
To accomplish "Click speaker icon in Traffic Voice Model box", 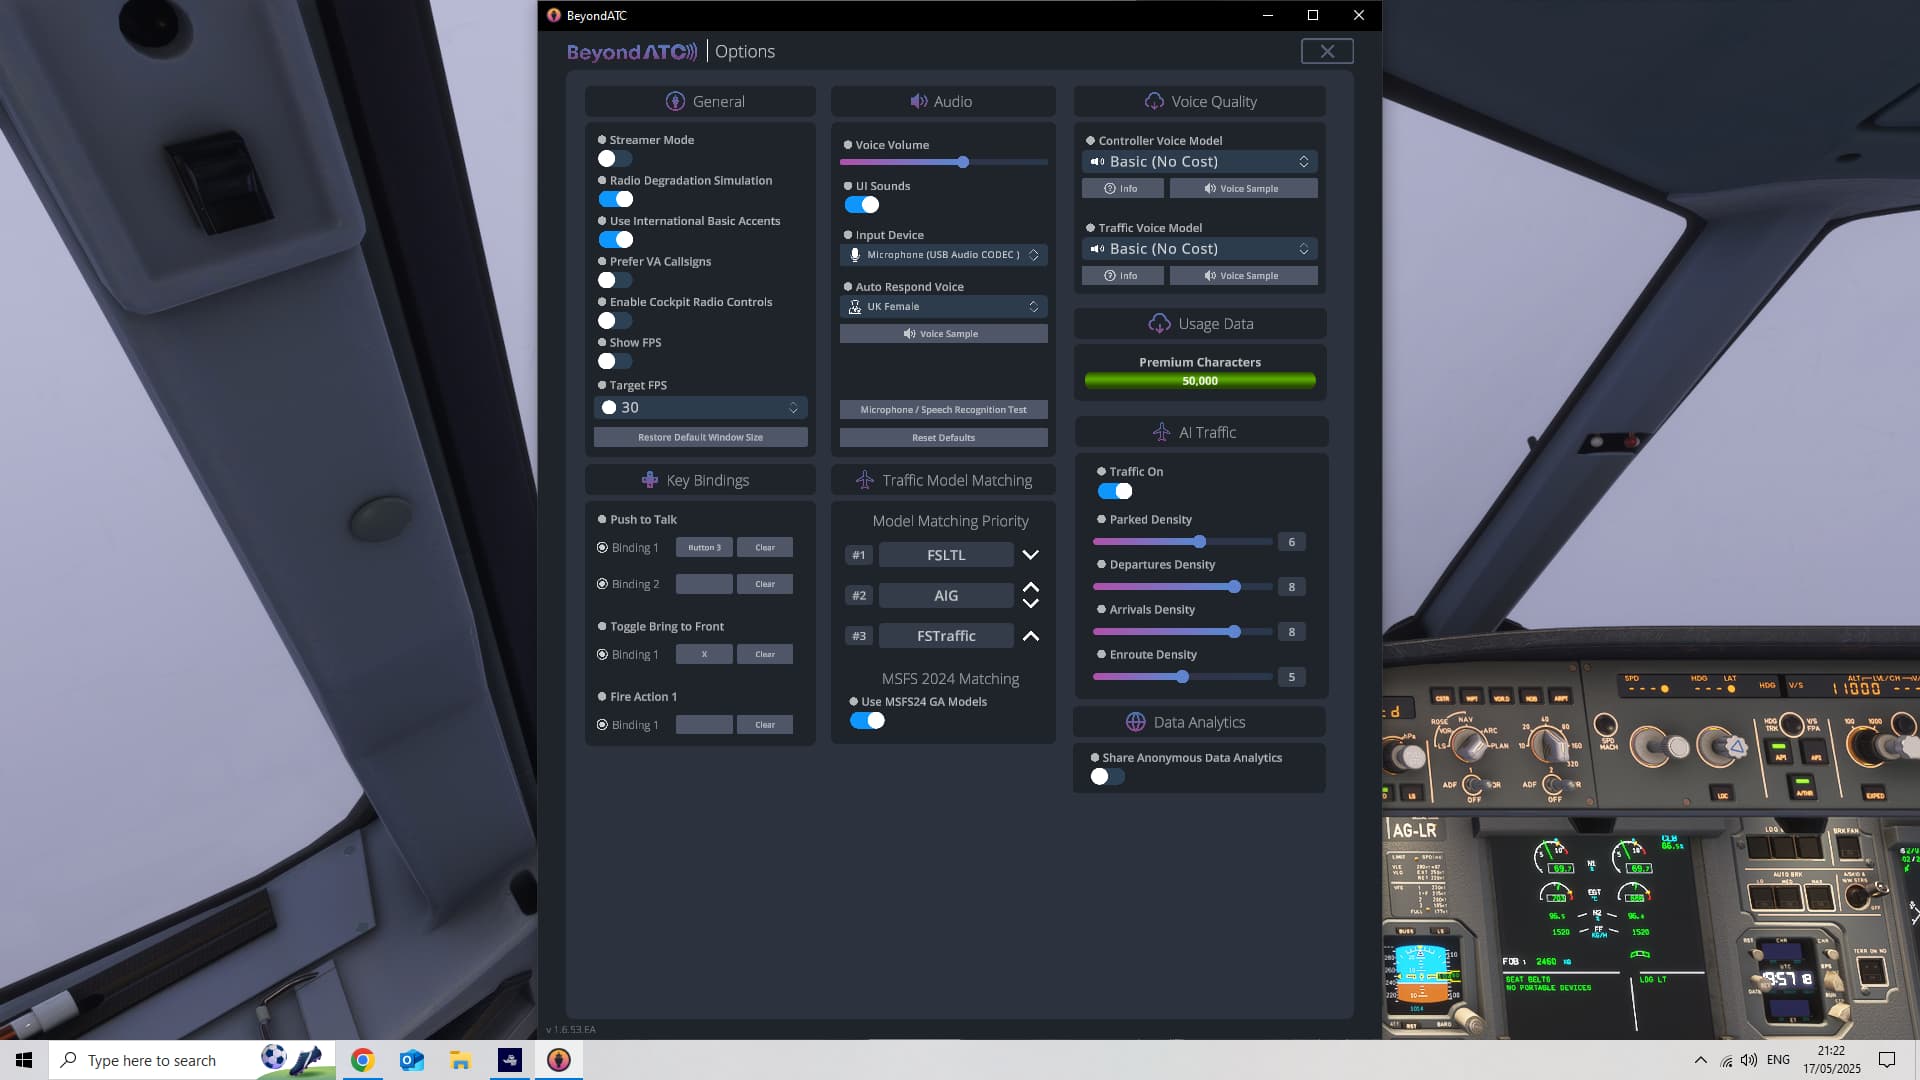I will (x=1097, y=249).
